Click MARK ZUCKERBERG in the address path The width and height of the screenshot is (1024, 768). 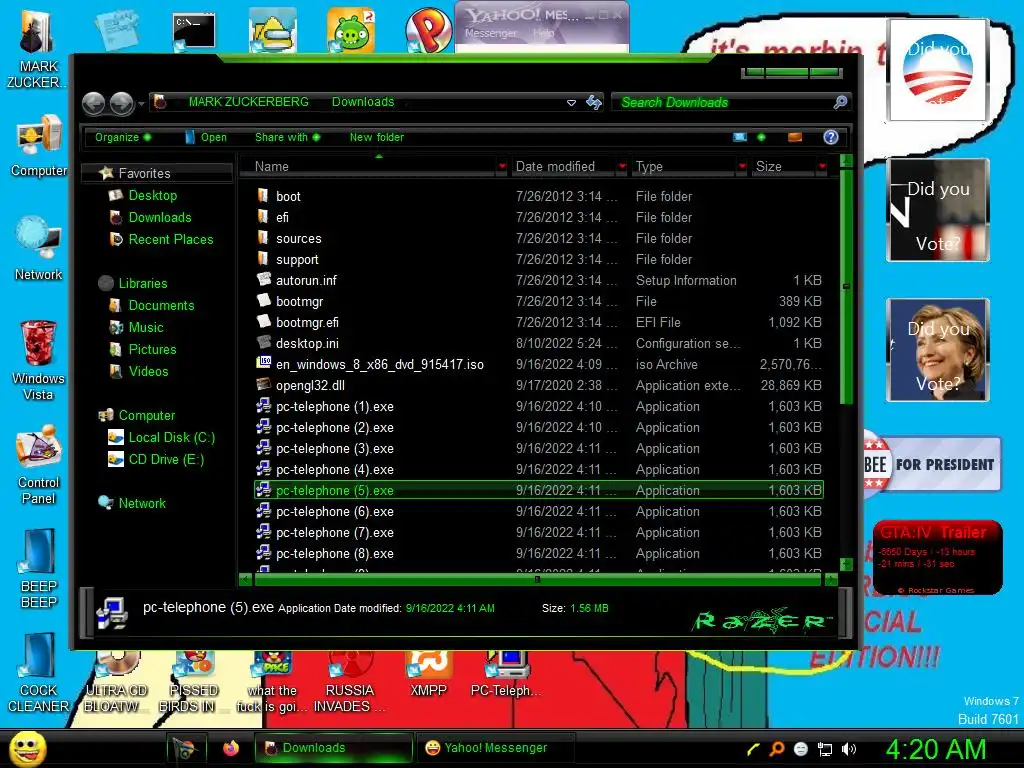[x=249, y=102]
